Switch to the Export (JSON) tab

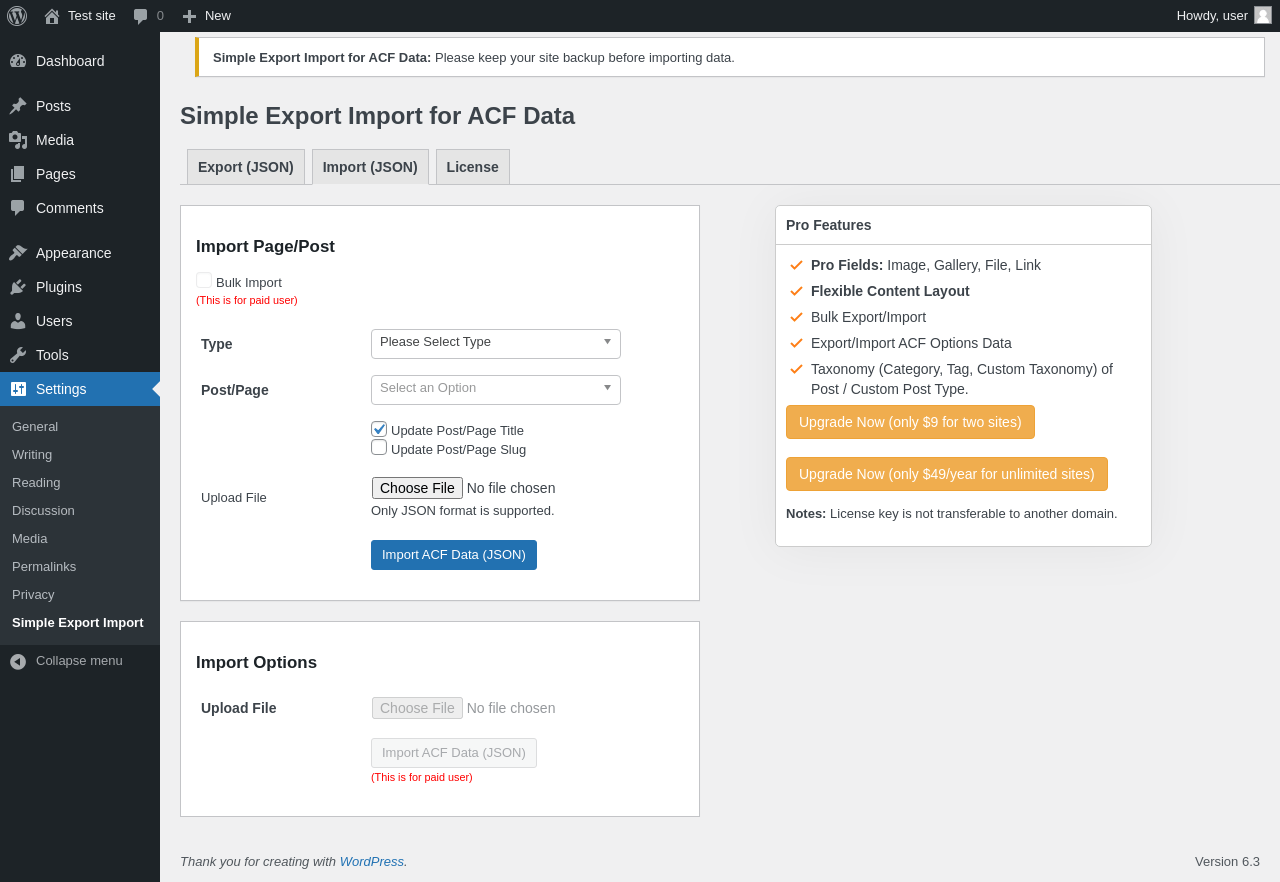click(246, 167)
